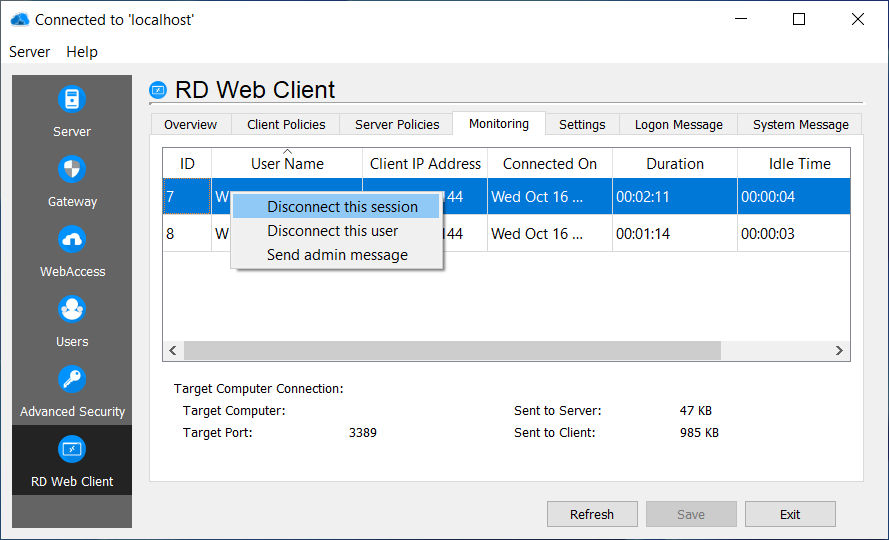The height and width of the screenshot is (540, 889).
Task: Open the Server section in sidebar
Action: tap(71, 111)
